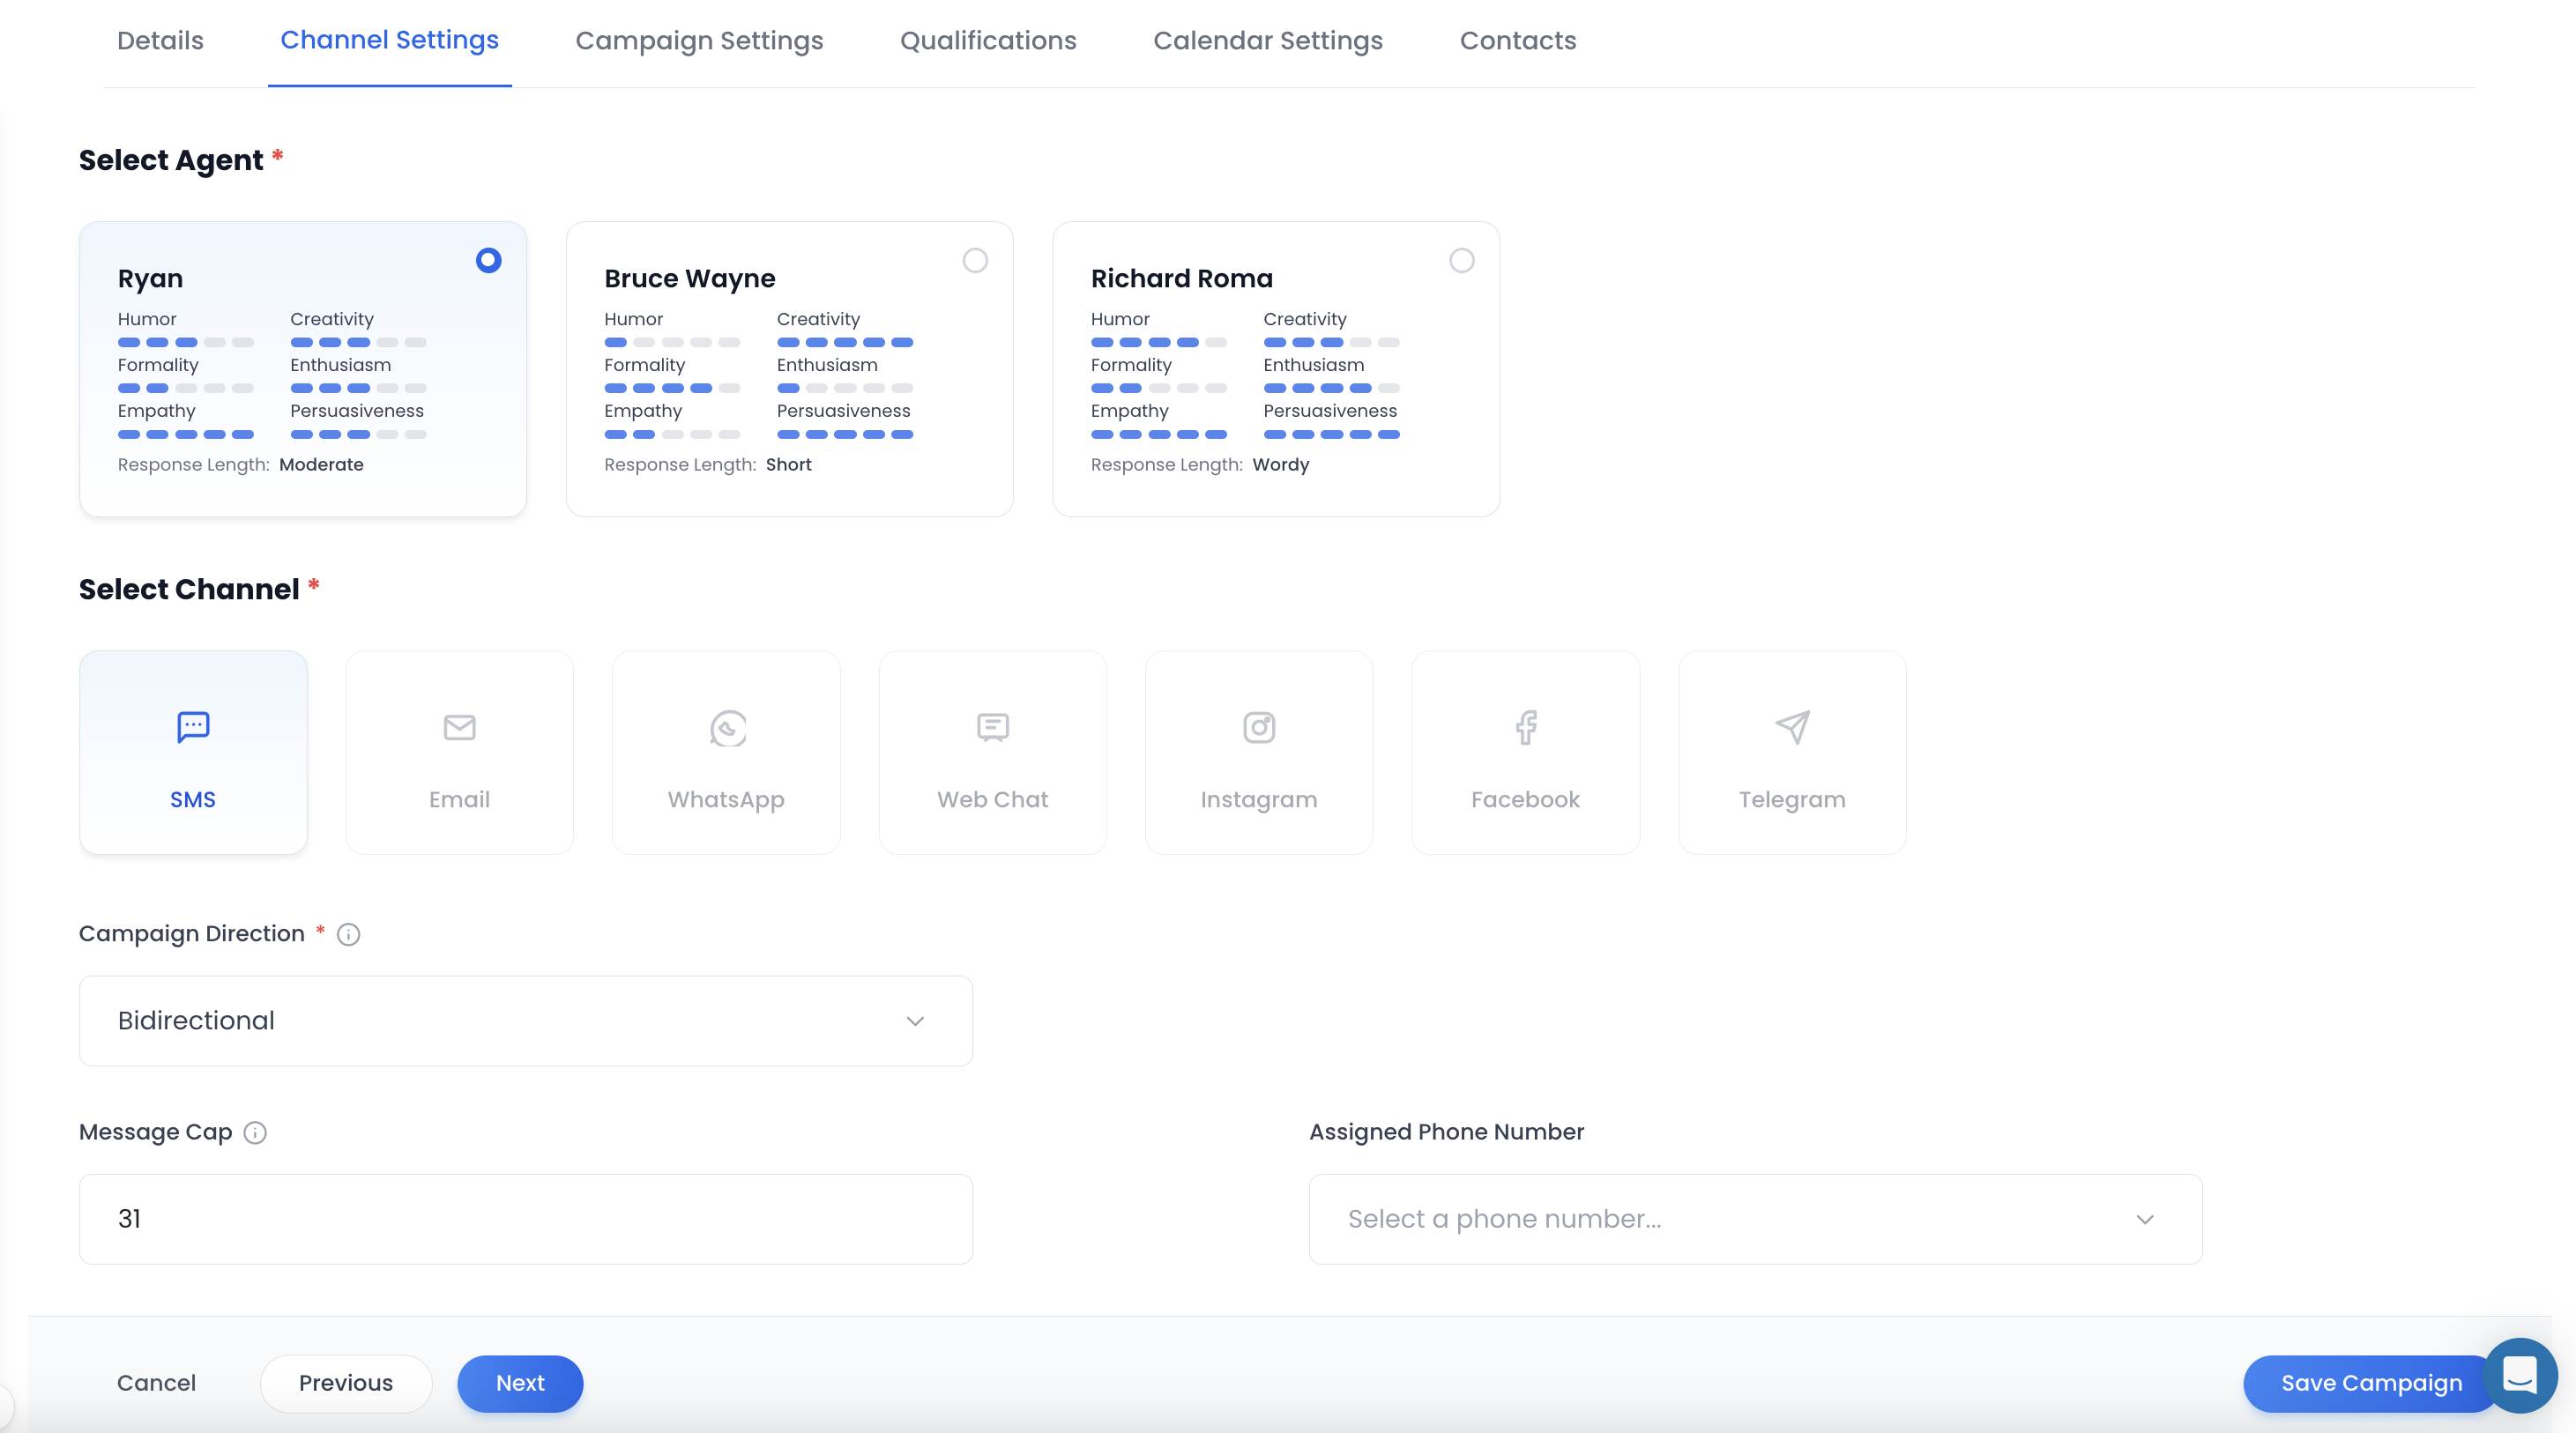Switch to Campaign Settings tab
The height and width of the screenshot is (1433, 2576).
(x=699, y=41)
